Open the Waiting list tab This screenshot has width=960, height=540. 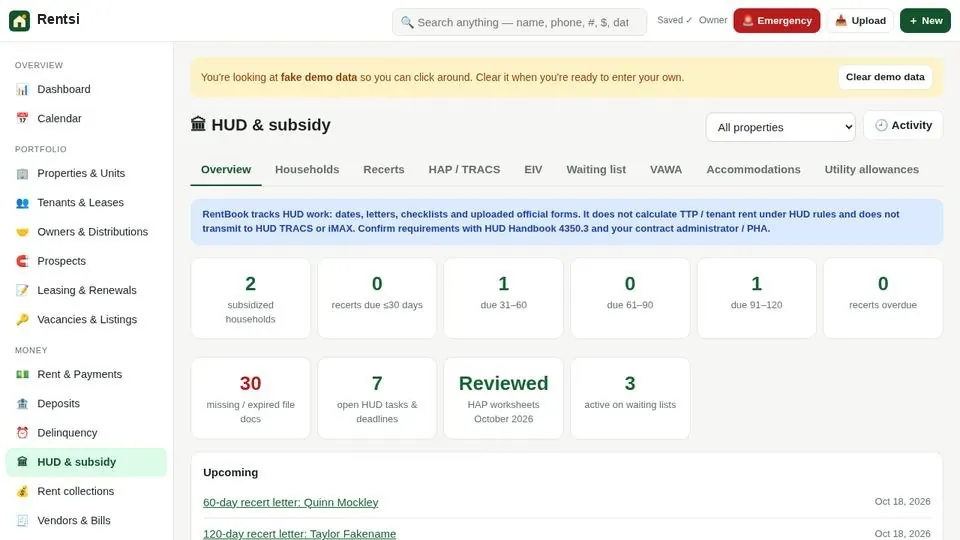point(596,170)
